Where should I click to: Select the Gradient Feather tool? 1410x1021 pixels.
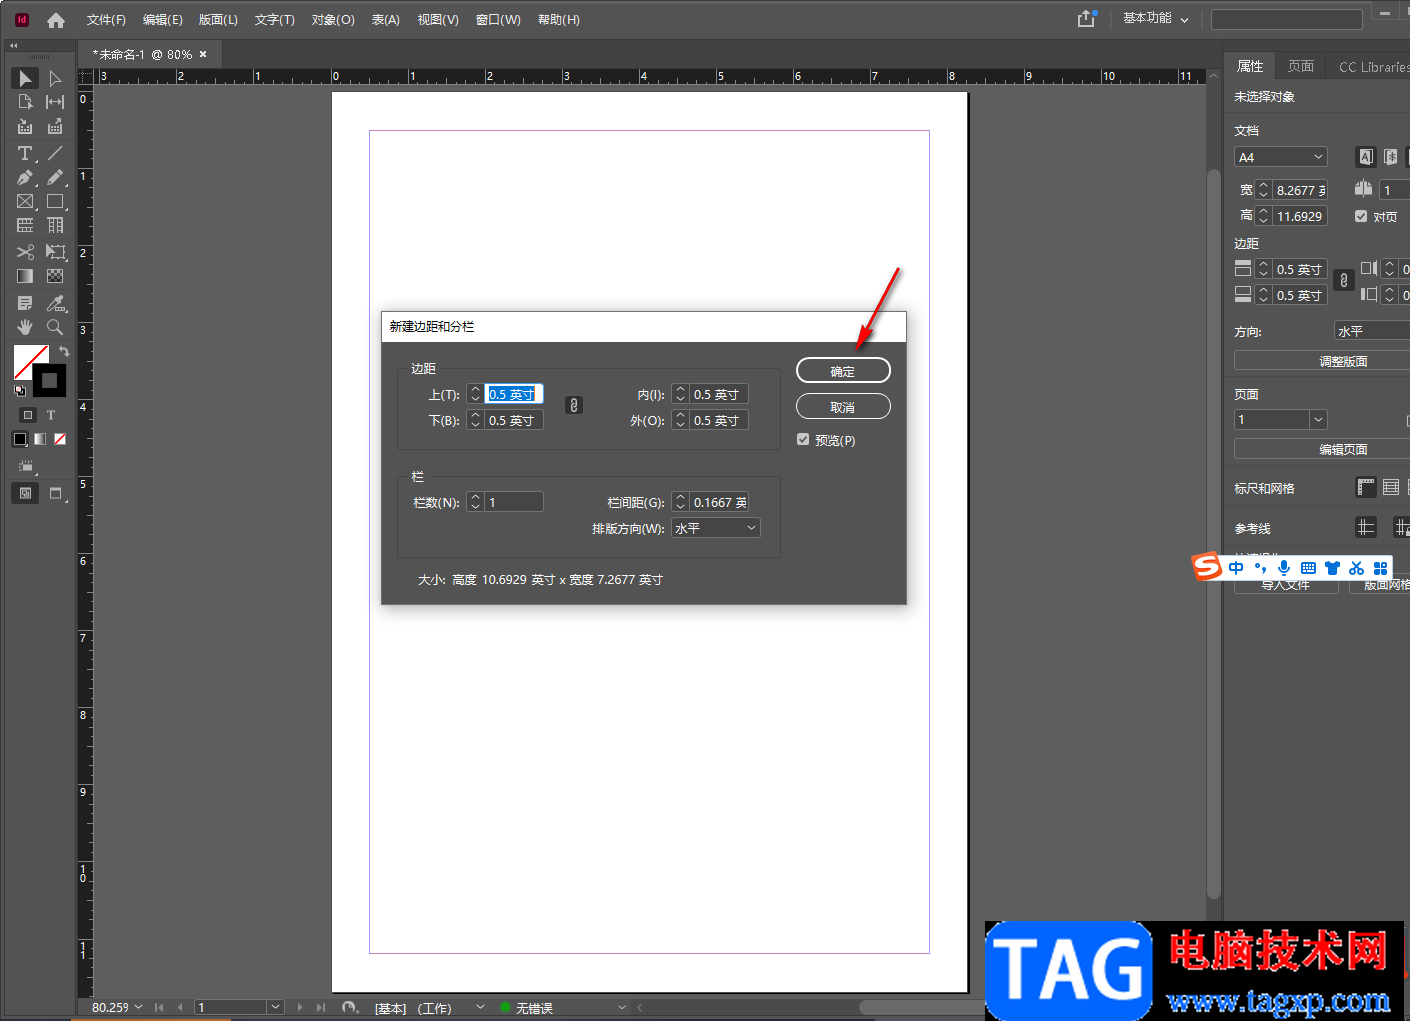coord(55,276)
